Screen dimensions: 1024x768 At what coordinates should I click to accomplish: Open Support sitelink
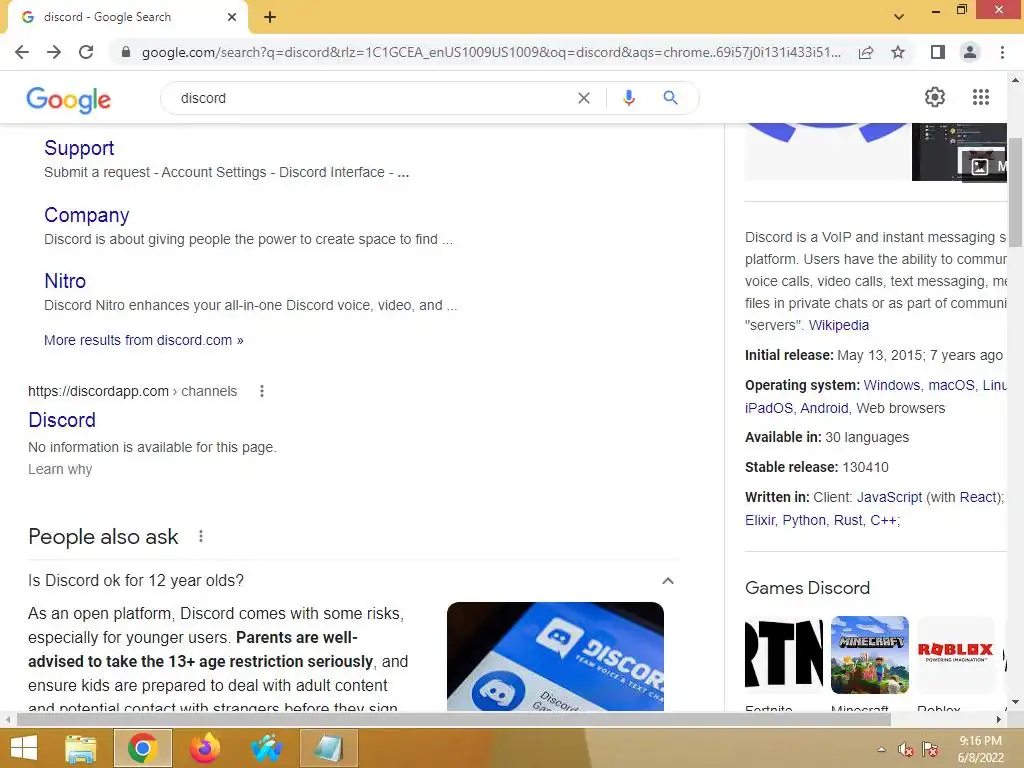point(79,148)
